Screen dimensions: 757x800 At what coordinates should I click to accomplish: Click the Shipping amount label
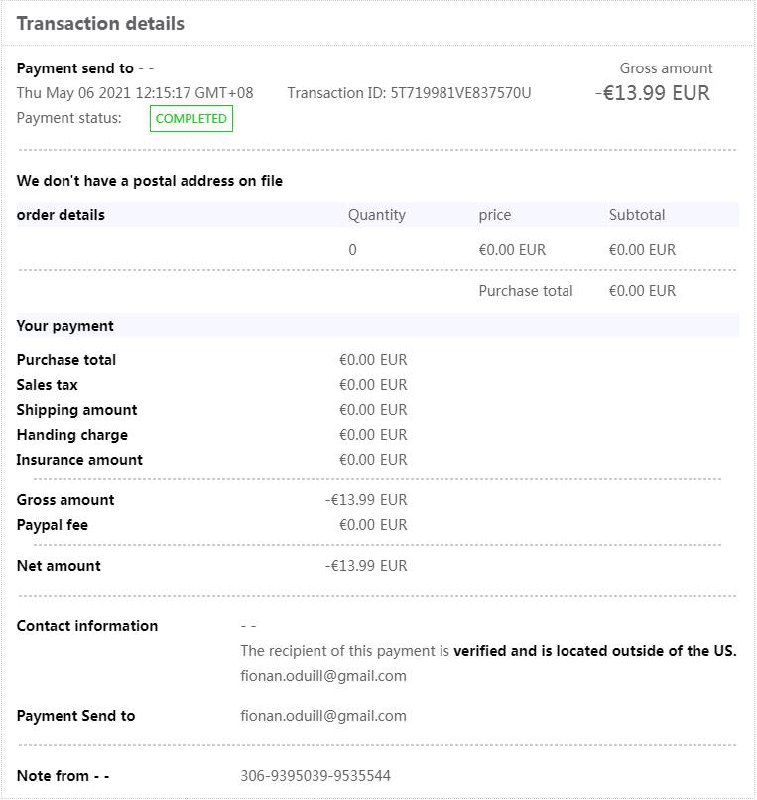[77, 410]
